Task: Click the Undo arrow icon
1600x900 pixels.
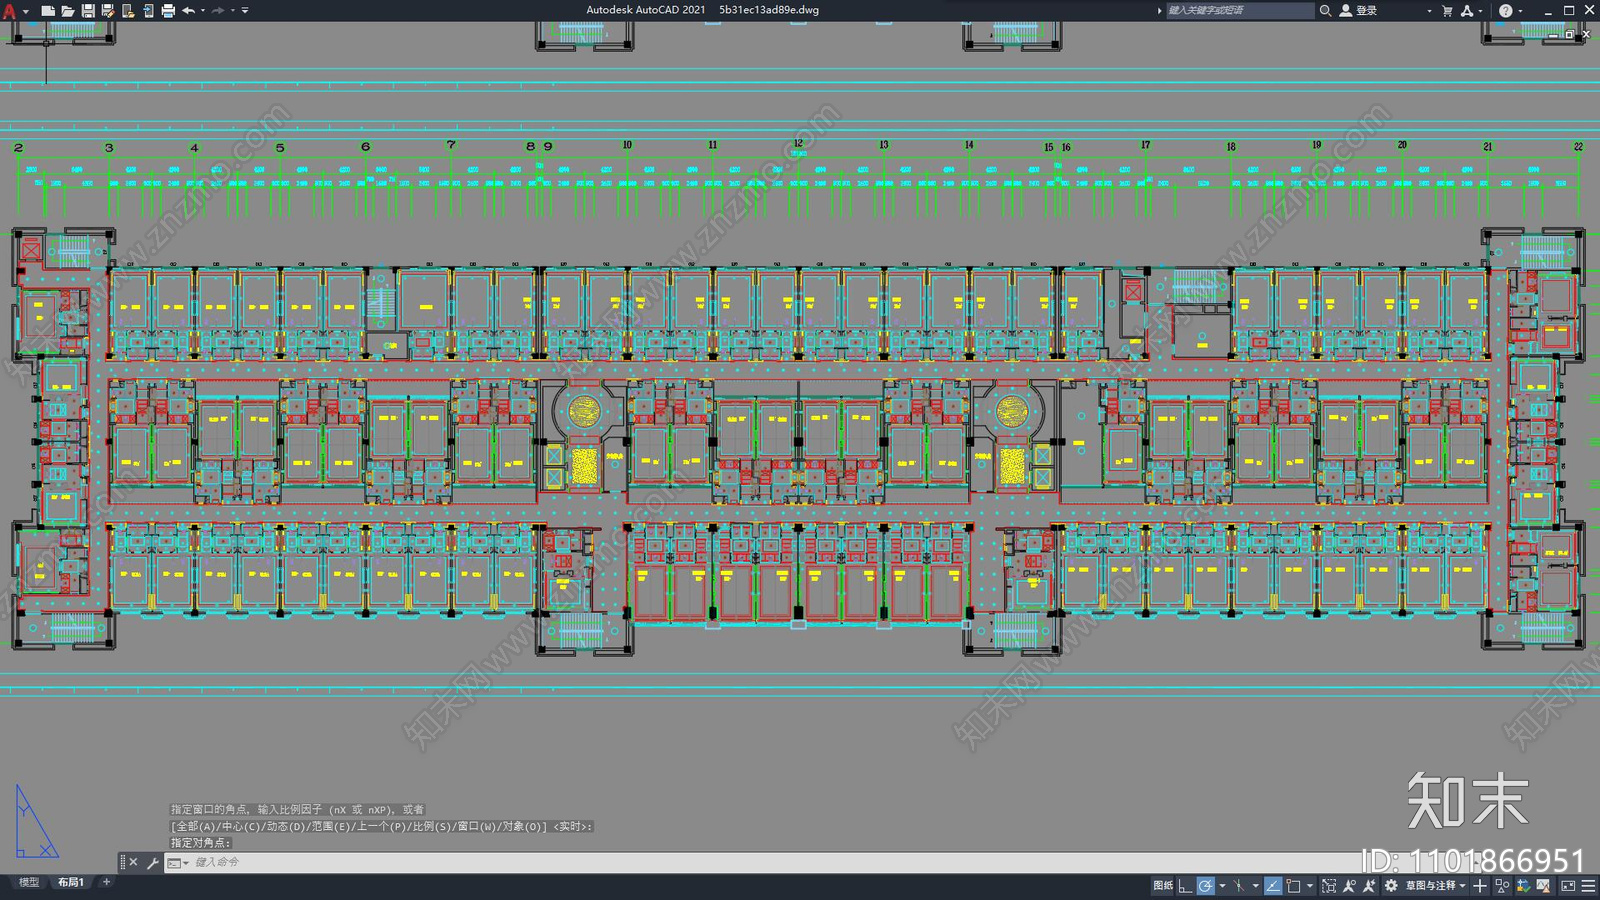Action: click(x=188, y=11)
